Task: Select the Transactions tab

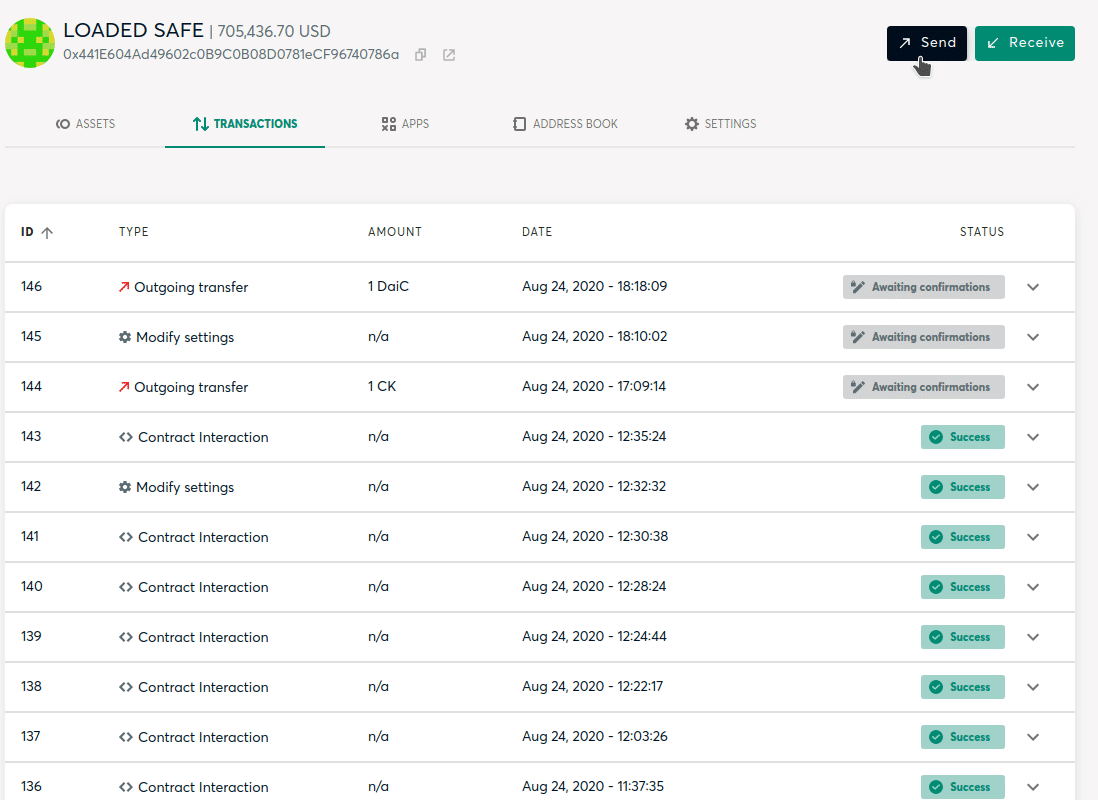Action: [x=245, y=124]
